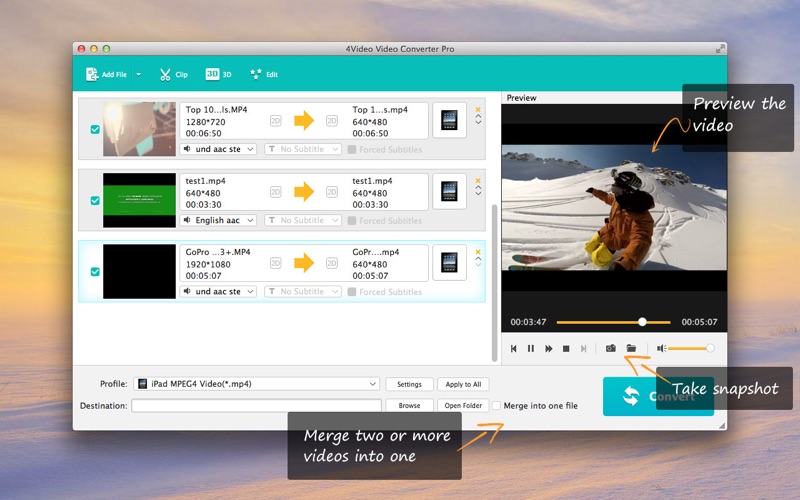Open No Subtitle dropdown for GoPro row
This screenshot has height=500, width=800.
(x=303, y=291)
